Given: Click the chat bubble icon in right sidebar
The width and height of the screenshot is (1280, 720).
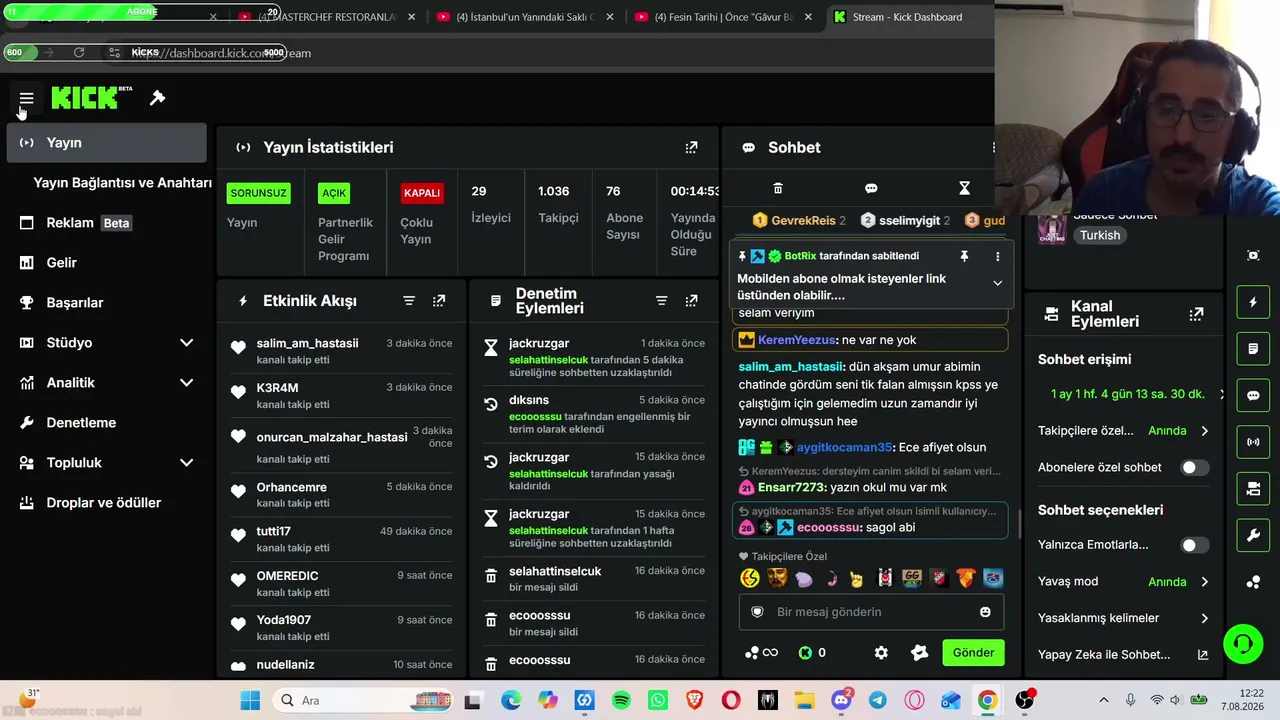Looking at the screenshot, I should (x=1253, y=395).
